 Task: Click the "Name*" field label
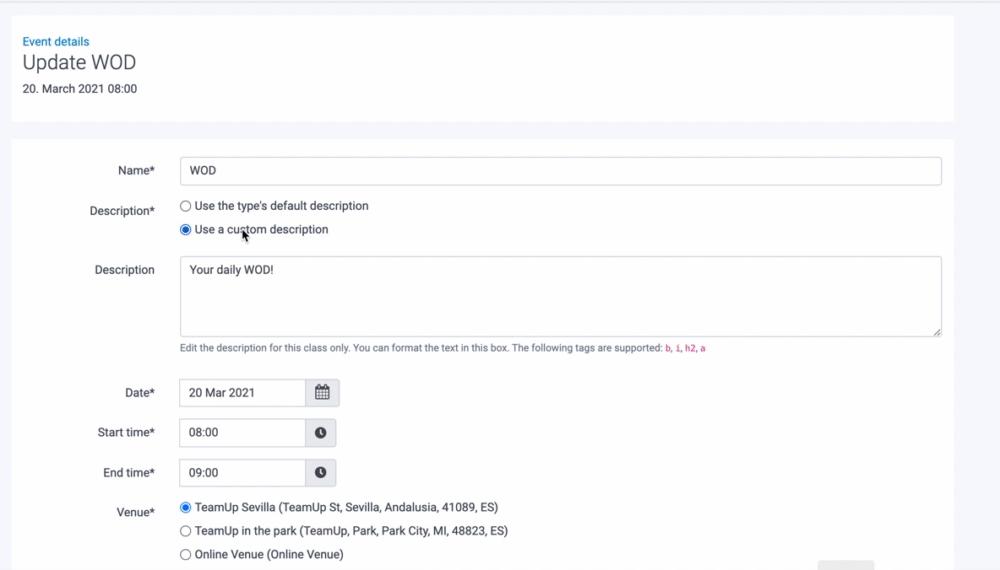[x=136, y=171]
